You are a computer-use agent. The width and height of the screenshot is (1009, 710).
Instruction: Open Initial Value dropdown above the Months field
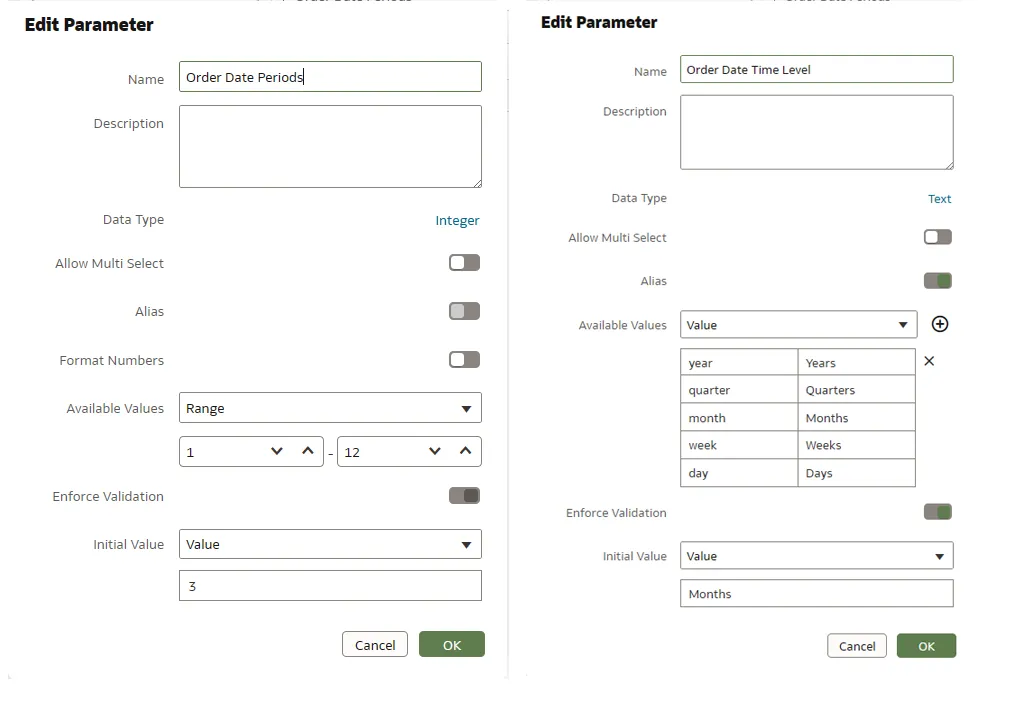click(x=816, y=556)
